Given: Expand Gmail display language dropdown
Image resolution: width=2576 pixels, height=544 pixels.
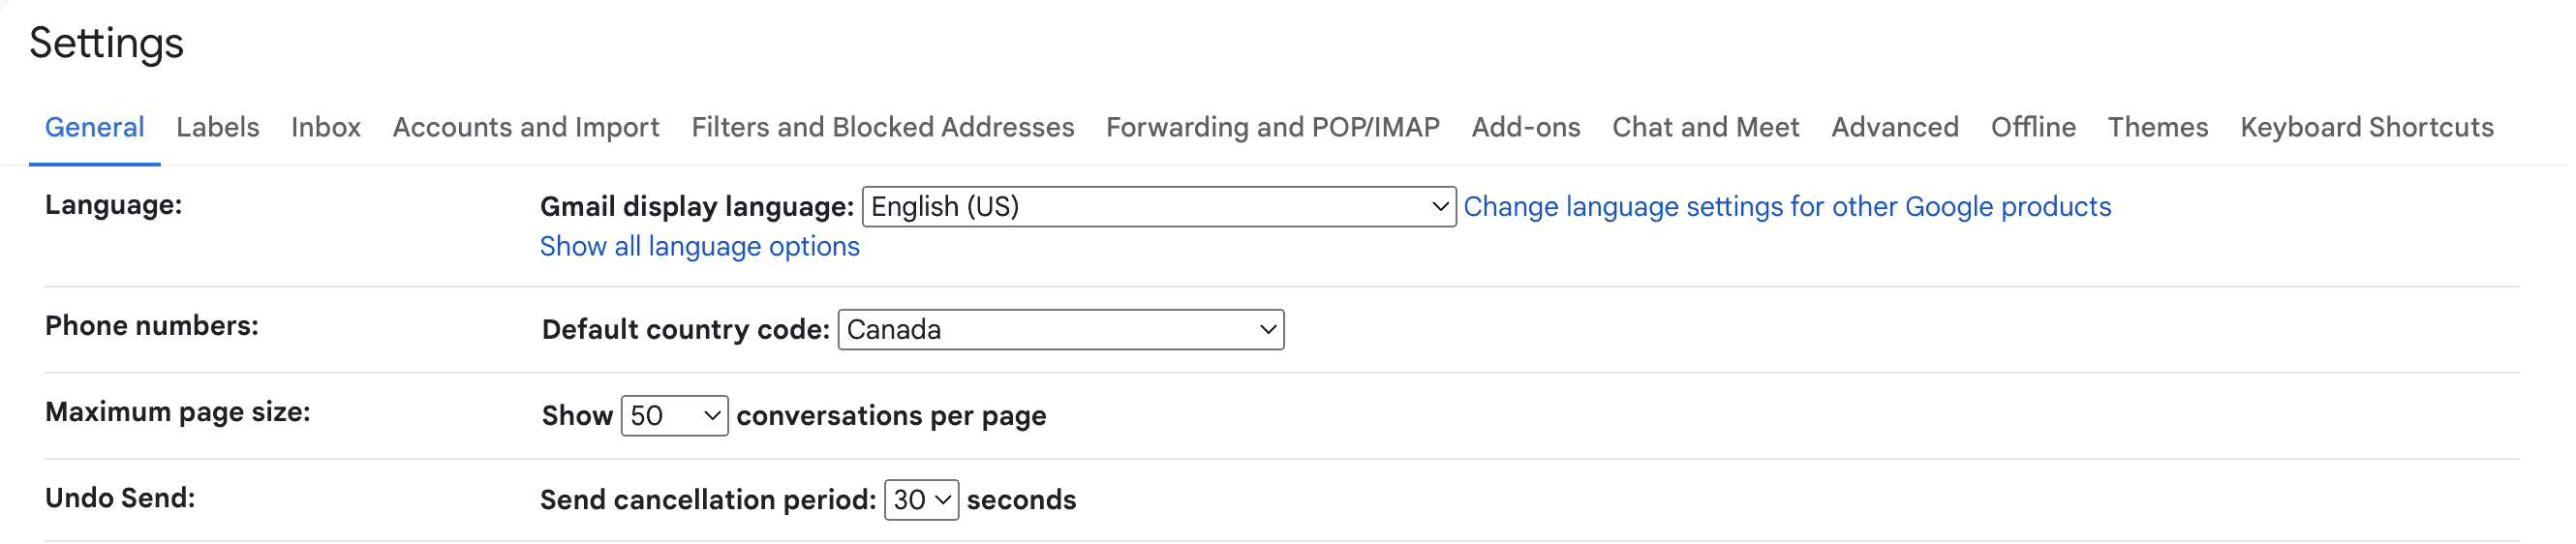Looking at the screenshot, I should [1159, 207].
